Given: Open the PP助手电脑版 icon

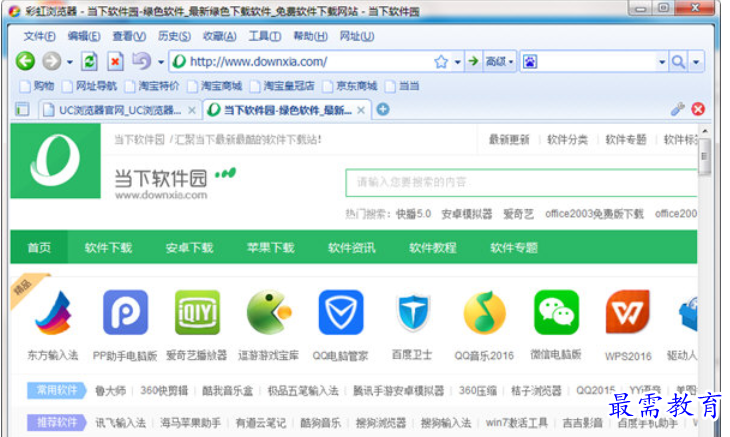Looking at the screenshot, I should [x=125, y=312].
